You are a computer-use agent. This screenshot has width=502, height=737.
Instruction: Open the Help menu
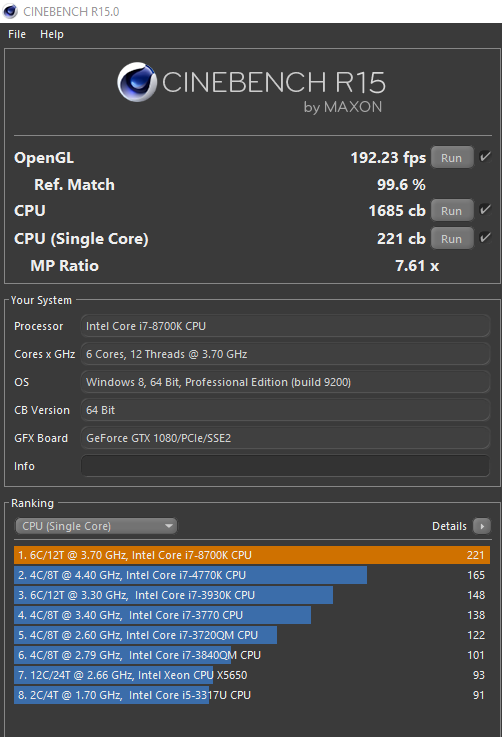click(52, 34)
